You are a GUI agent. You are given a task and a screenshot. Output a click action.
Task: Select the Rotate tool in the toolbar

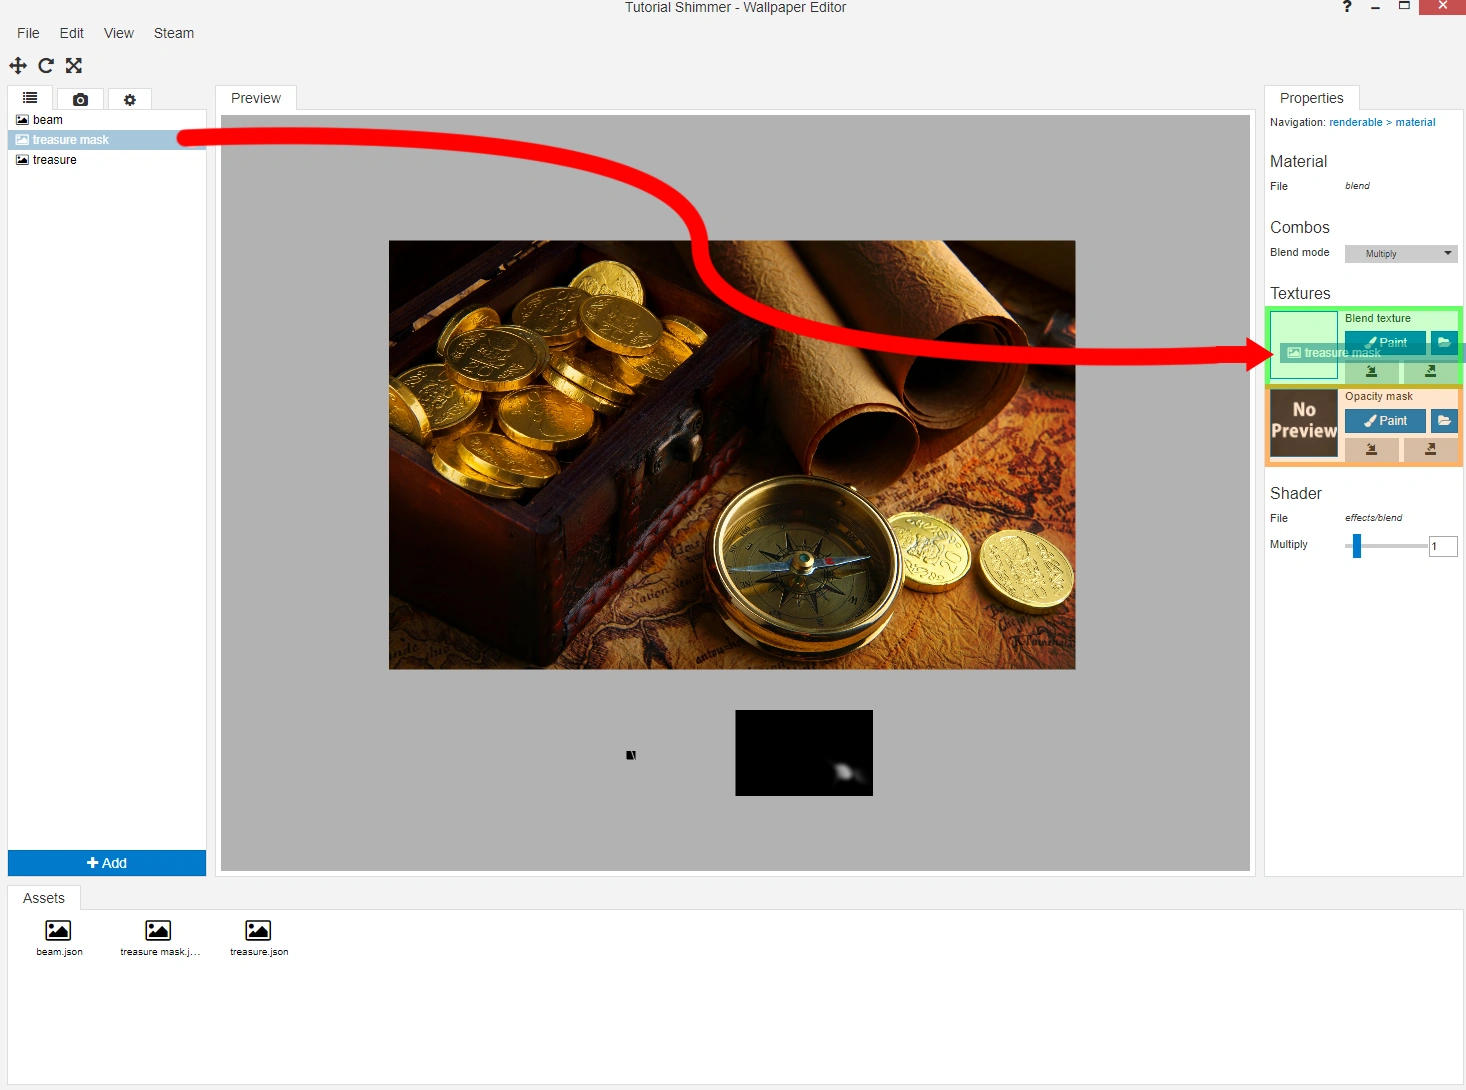click(46, 66)
